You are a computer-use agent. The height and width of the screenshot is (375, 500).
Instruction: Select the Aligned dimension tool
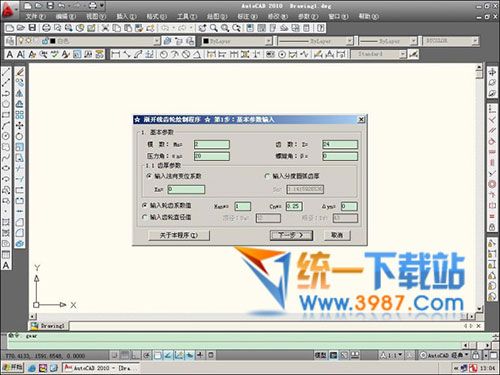(127, 54)
